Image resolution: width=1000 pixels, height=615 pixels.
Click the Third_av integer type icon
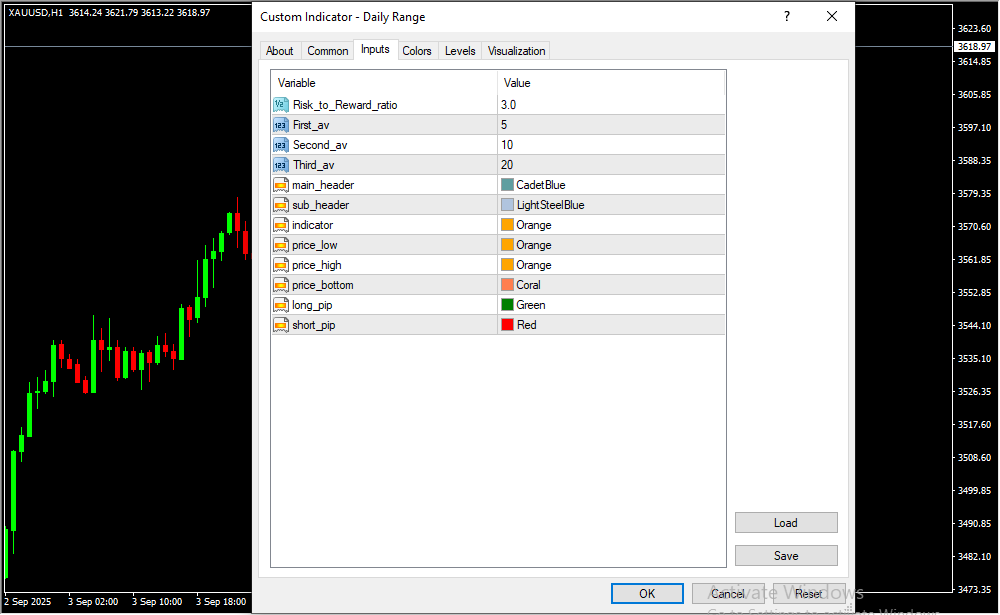(x=280, y=165)
